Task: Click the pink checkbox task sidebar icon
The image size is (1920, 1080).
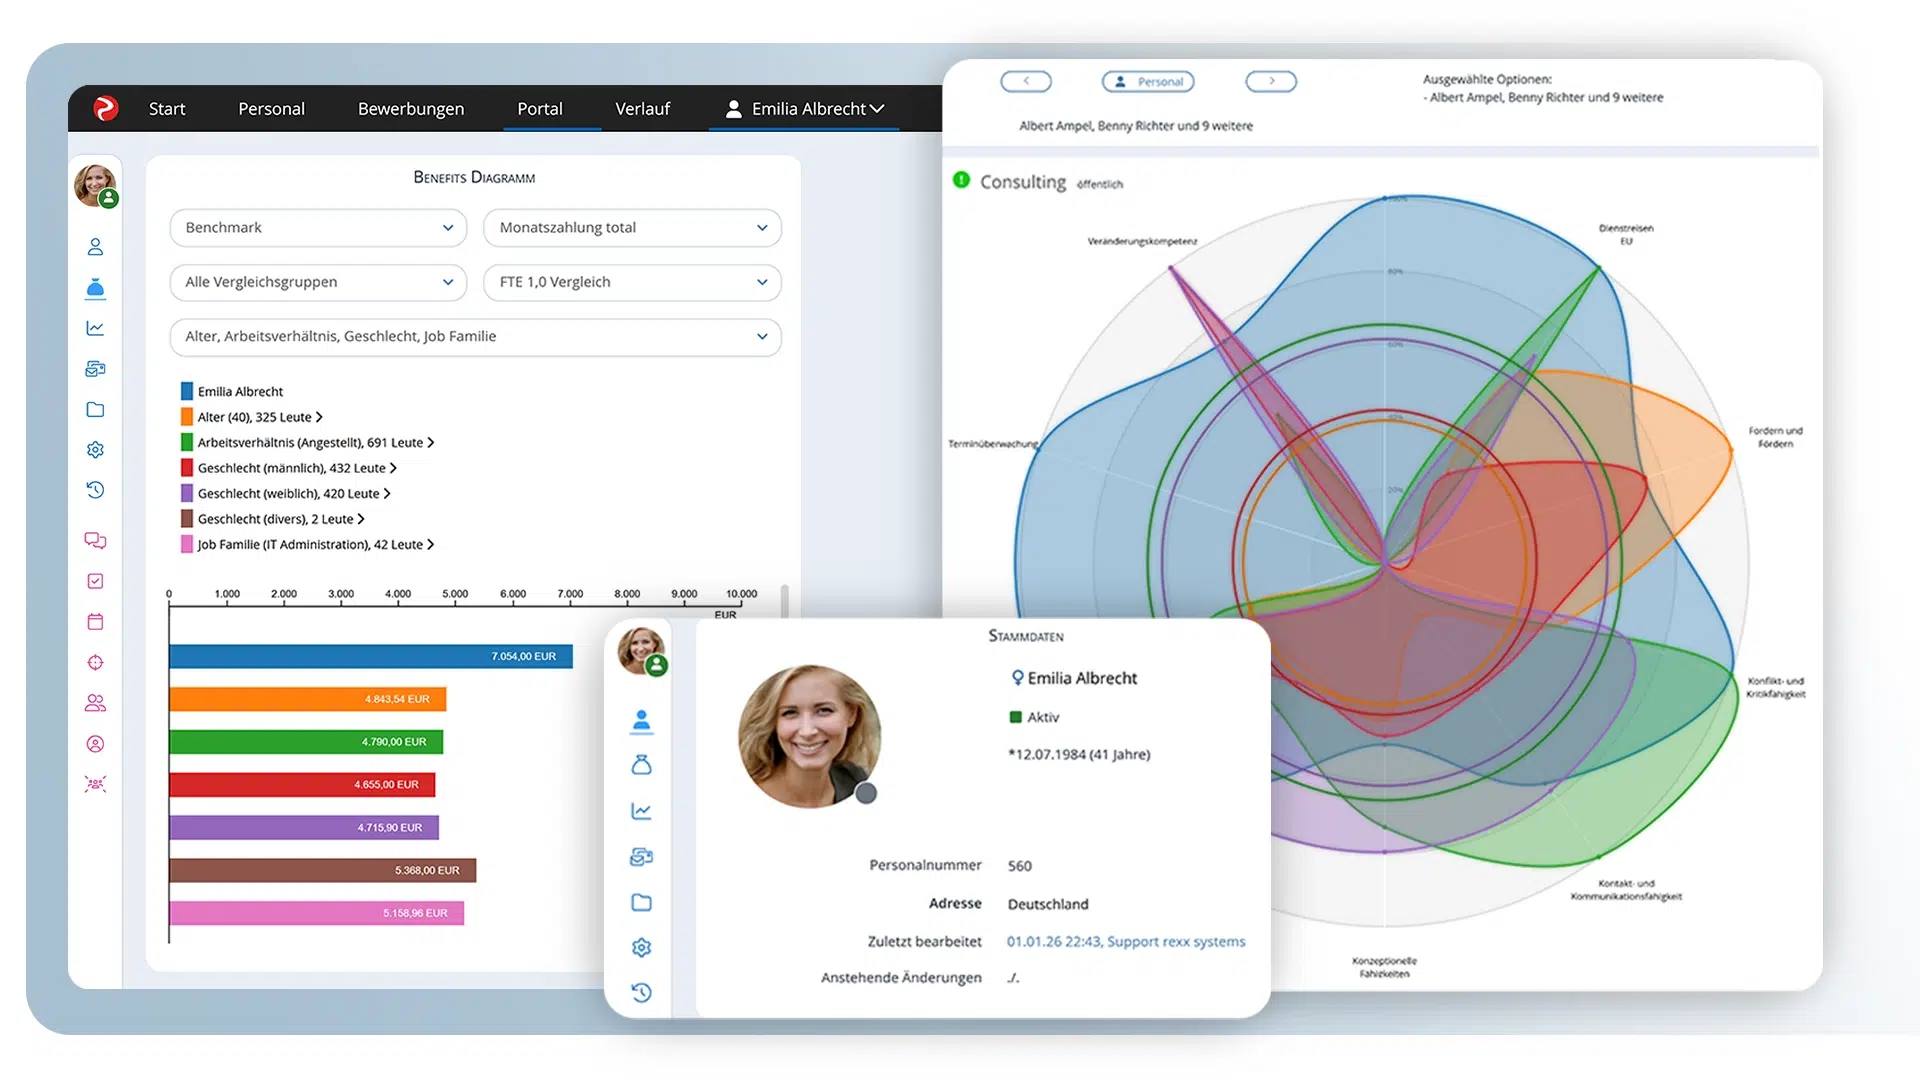Action: click(95, 581)
